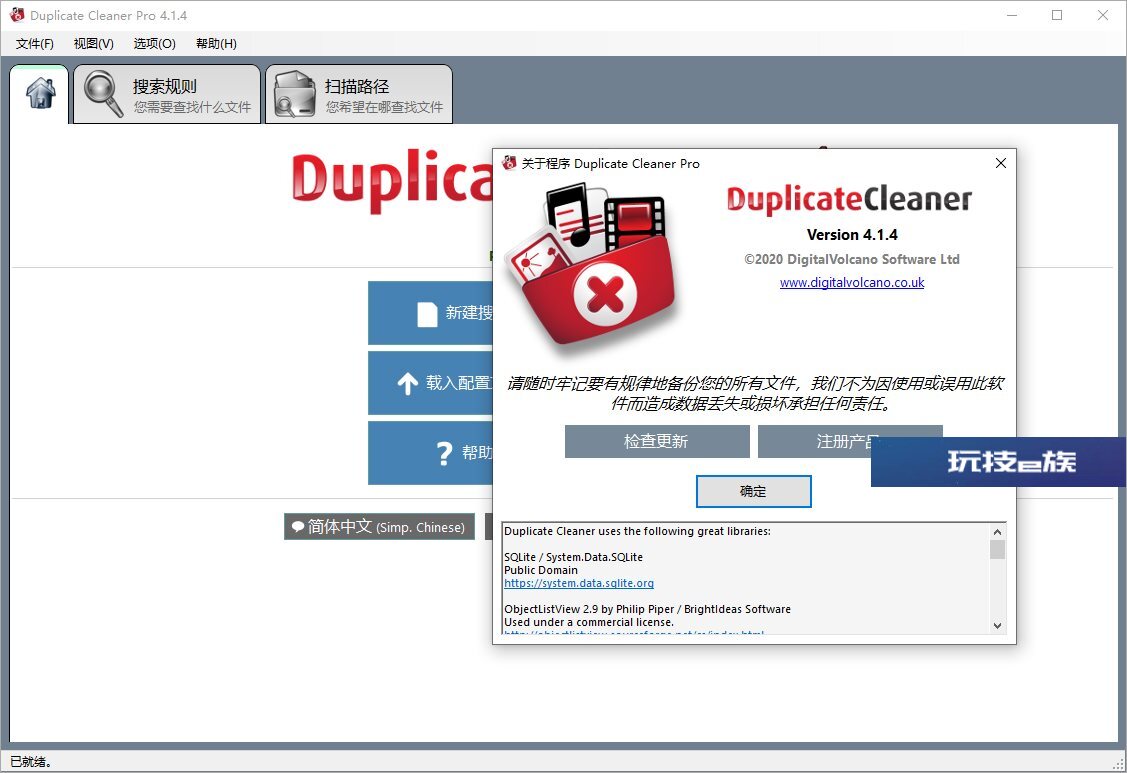Minimize the Duplicate Cleaner Pro window
1127x773 pixels.
[x=1012, y=15]
